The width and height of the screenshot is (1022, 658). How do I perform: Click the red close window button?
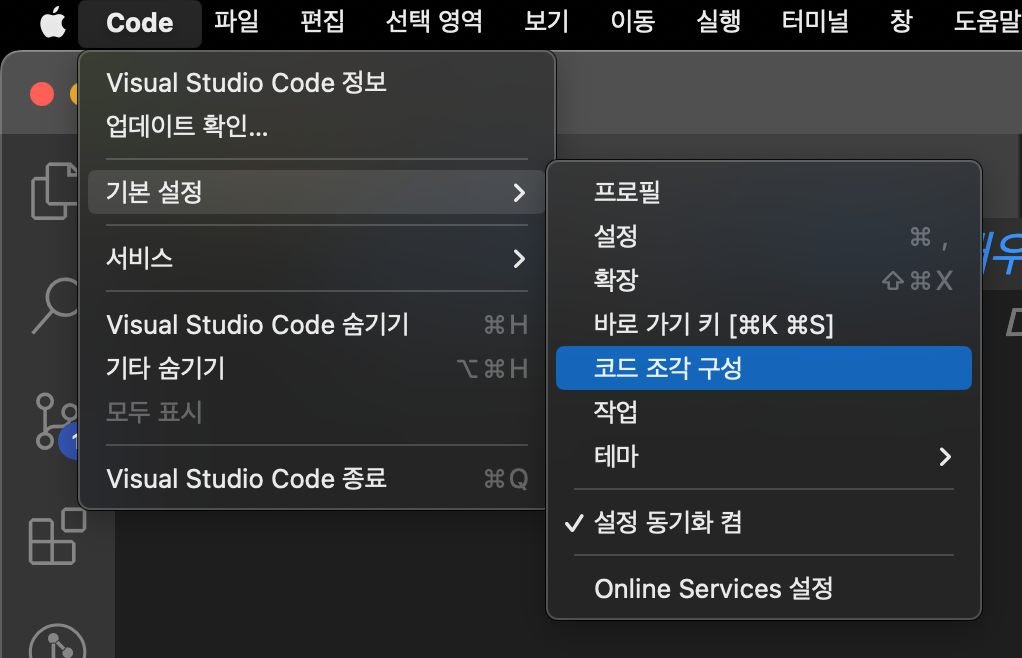point(42,94)
